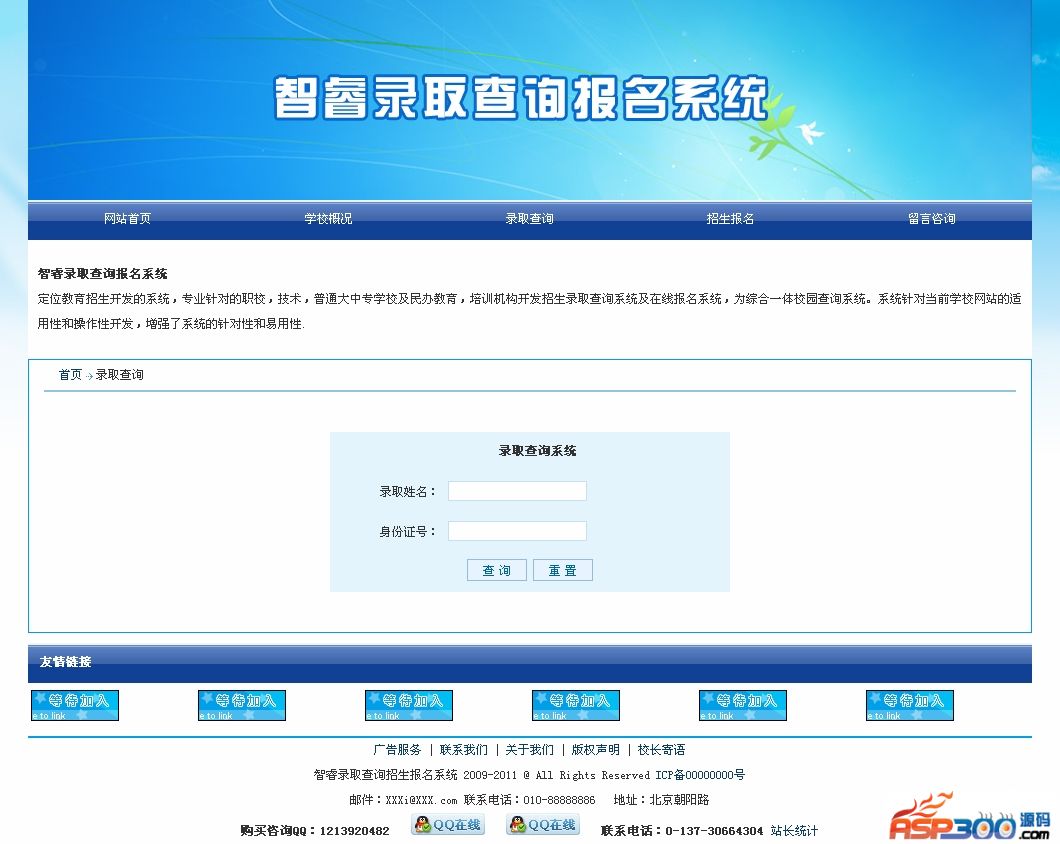The width and height of the screenshot is (1060, 844).
Task: Click the 地址：北京朝阳路 footer text
Action: [x=662, y=799]
